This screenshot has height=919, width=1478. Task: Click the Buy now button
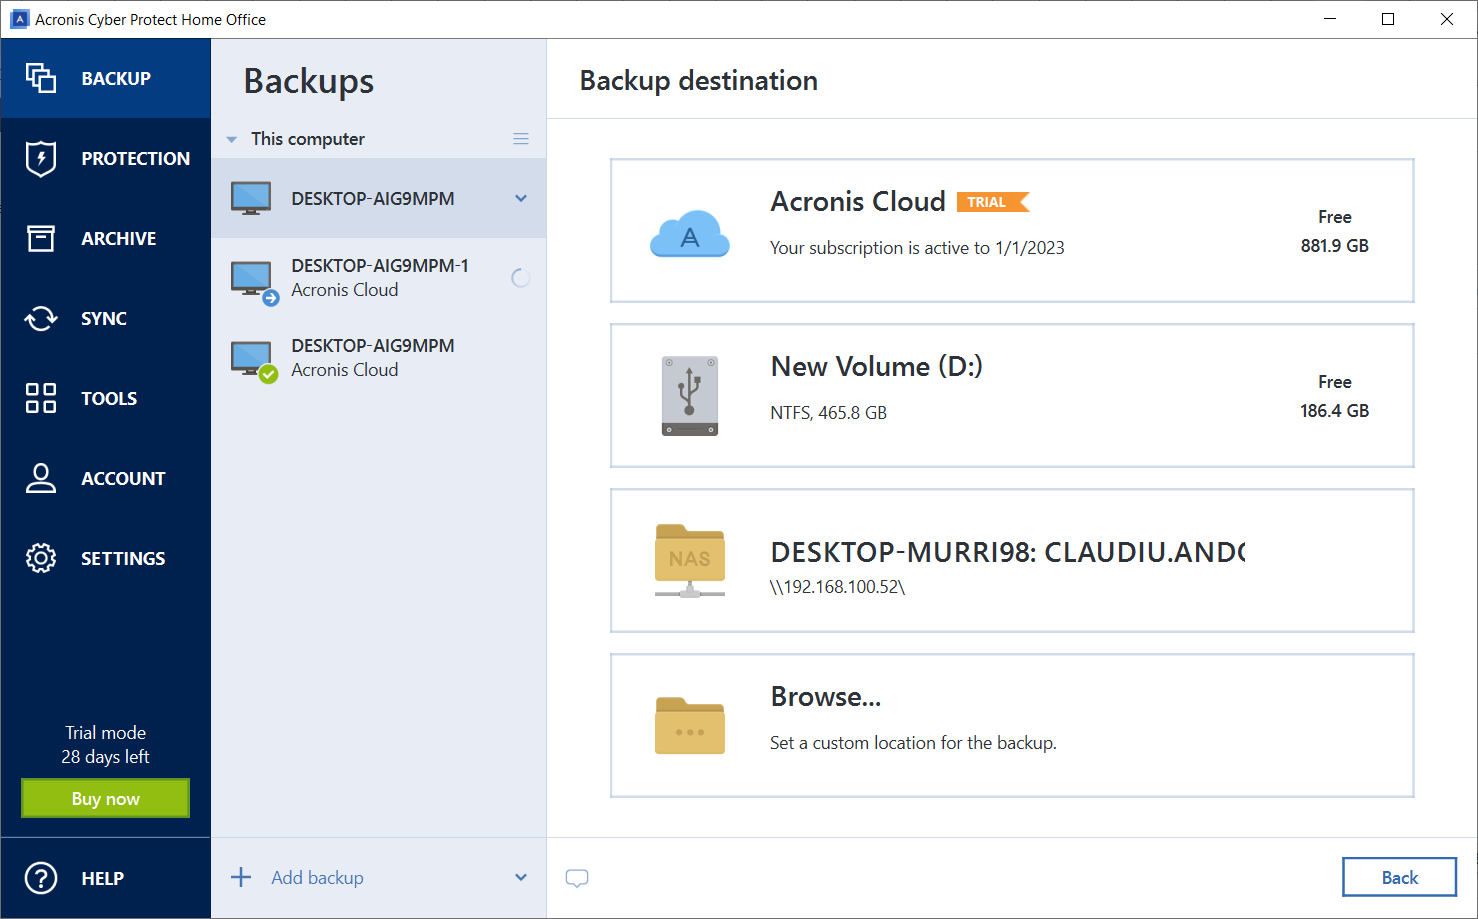pos(105,798)
